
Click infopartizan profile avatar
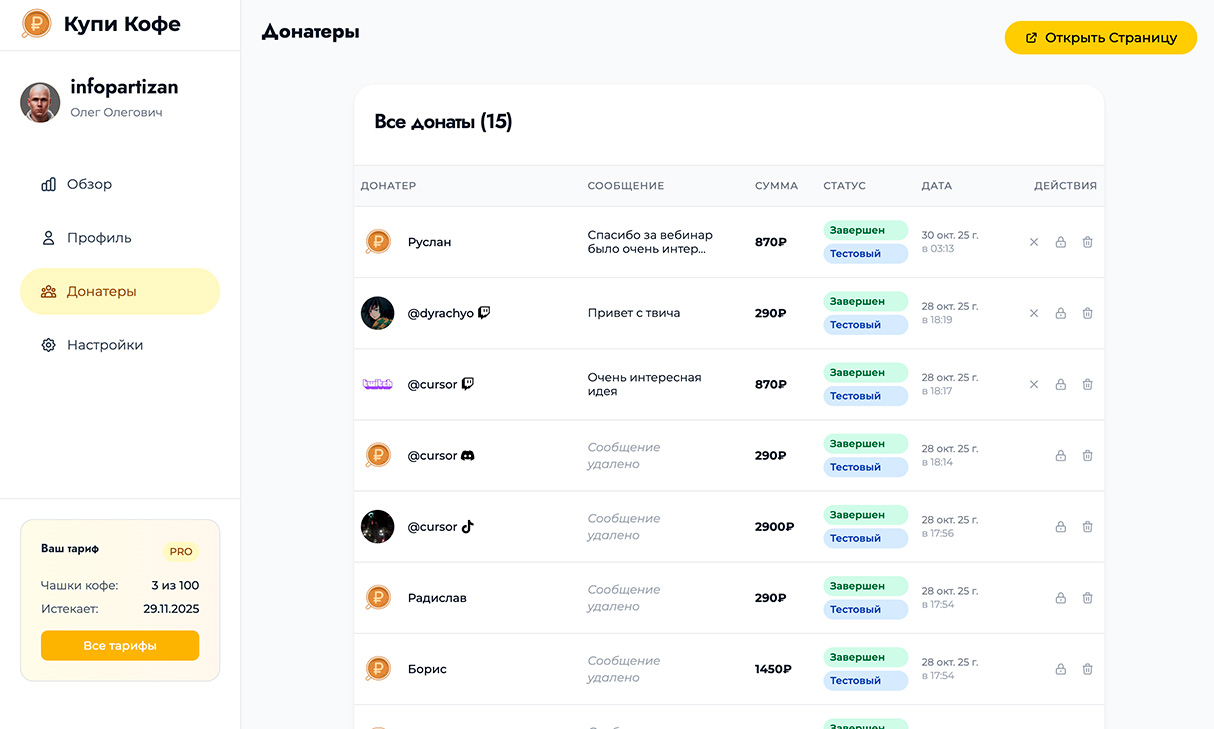(40, 102)
